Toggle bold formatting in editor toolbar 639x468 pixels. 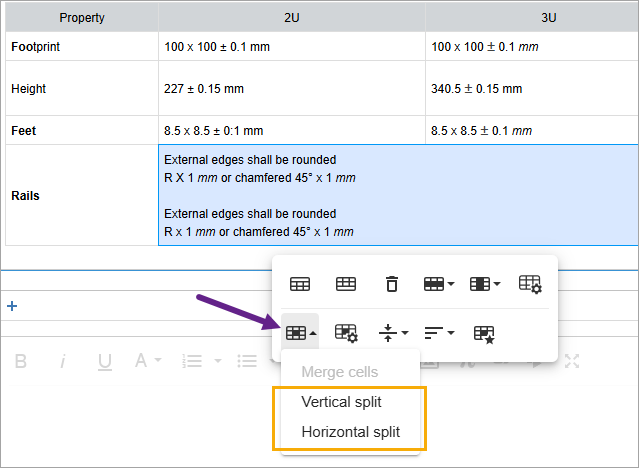click(x=20, y=361)
